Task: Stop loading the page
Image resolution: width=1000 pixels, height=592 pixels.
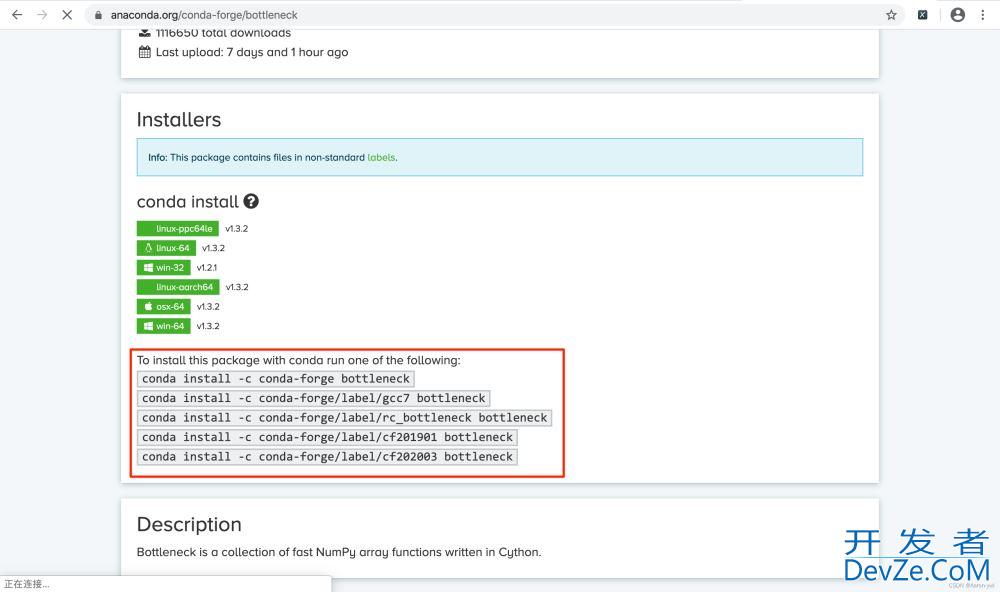Action: point(67,15)
